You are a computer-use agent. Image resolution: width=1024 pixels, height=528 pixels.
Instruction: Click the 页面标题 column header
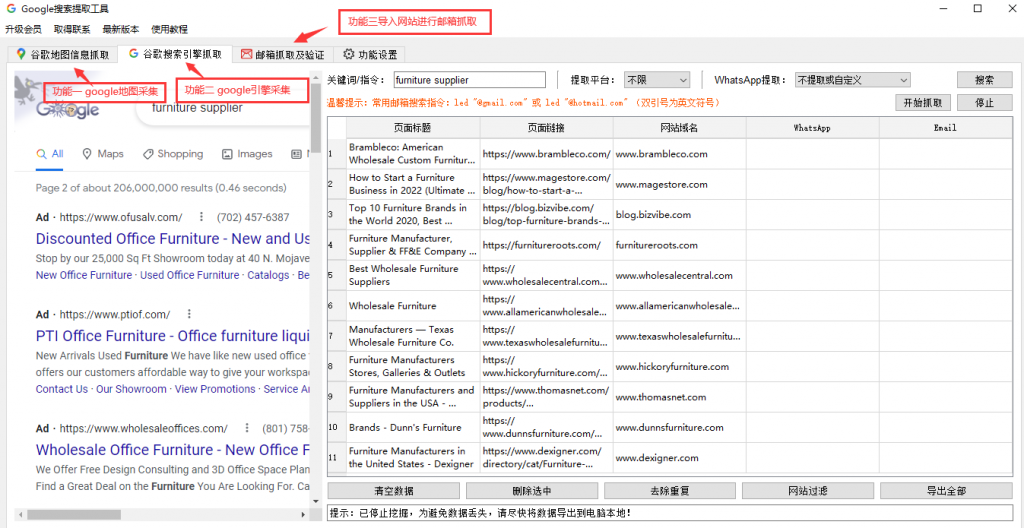[413, 128]
